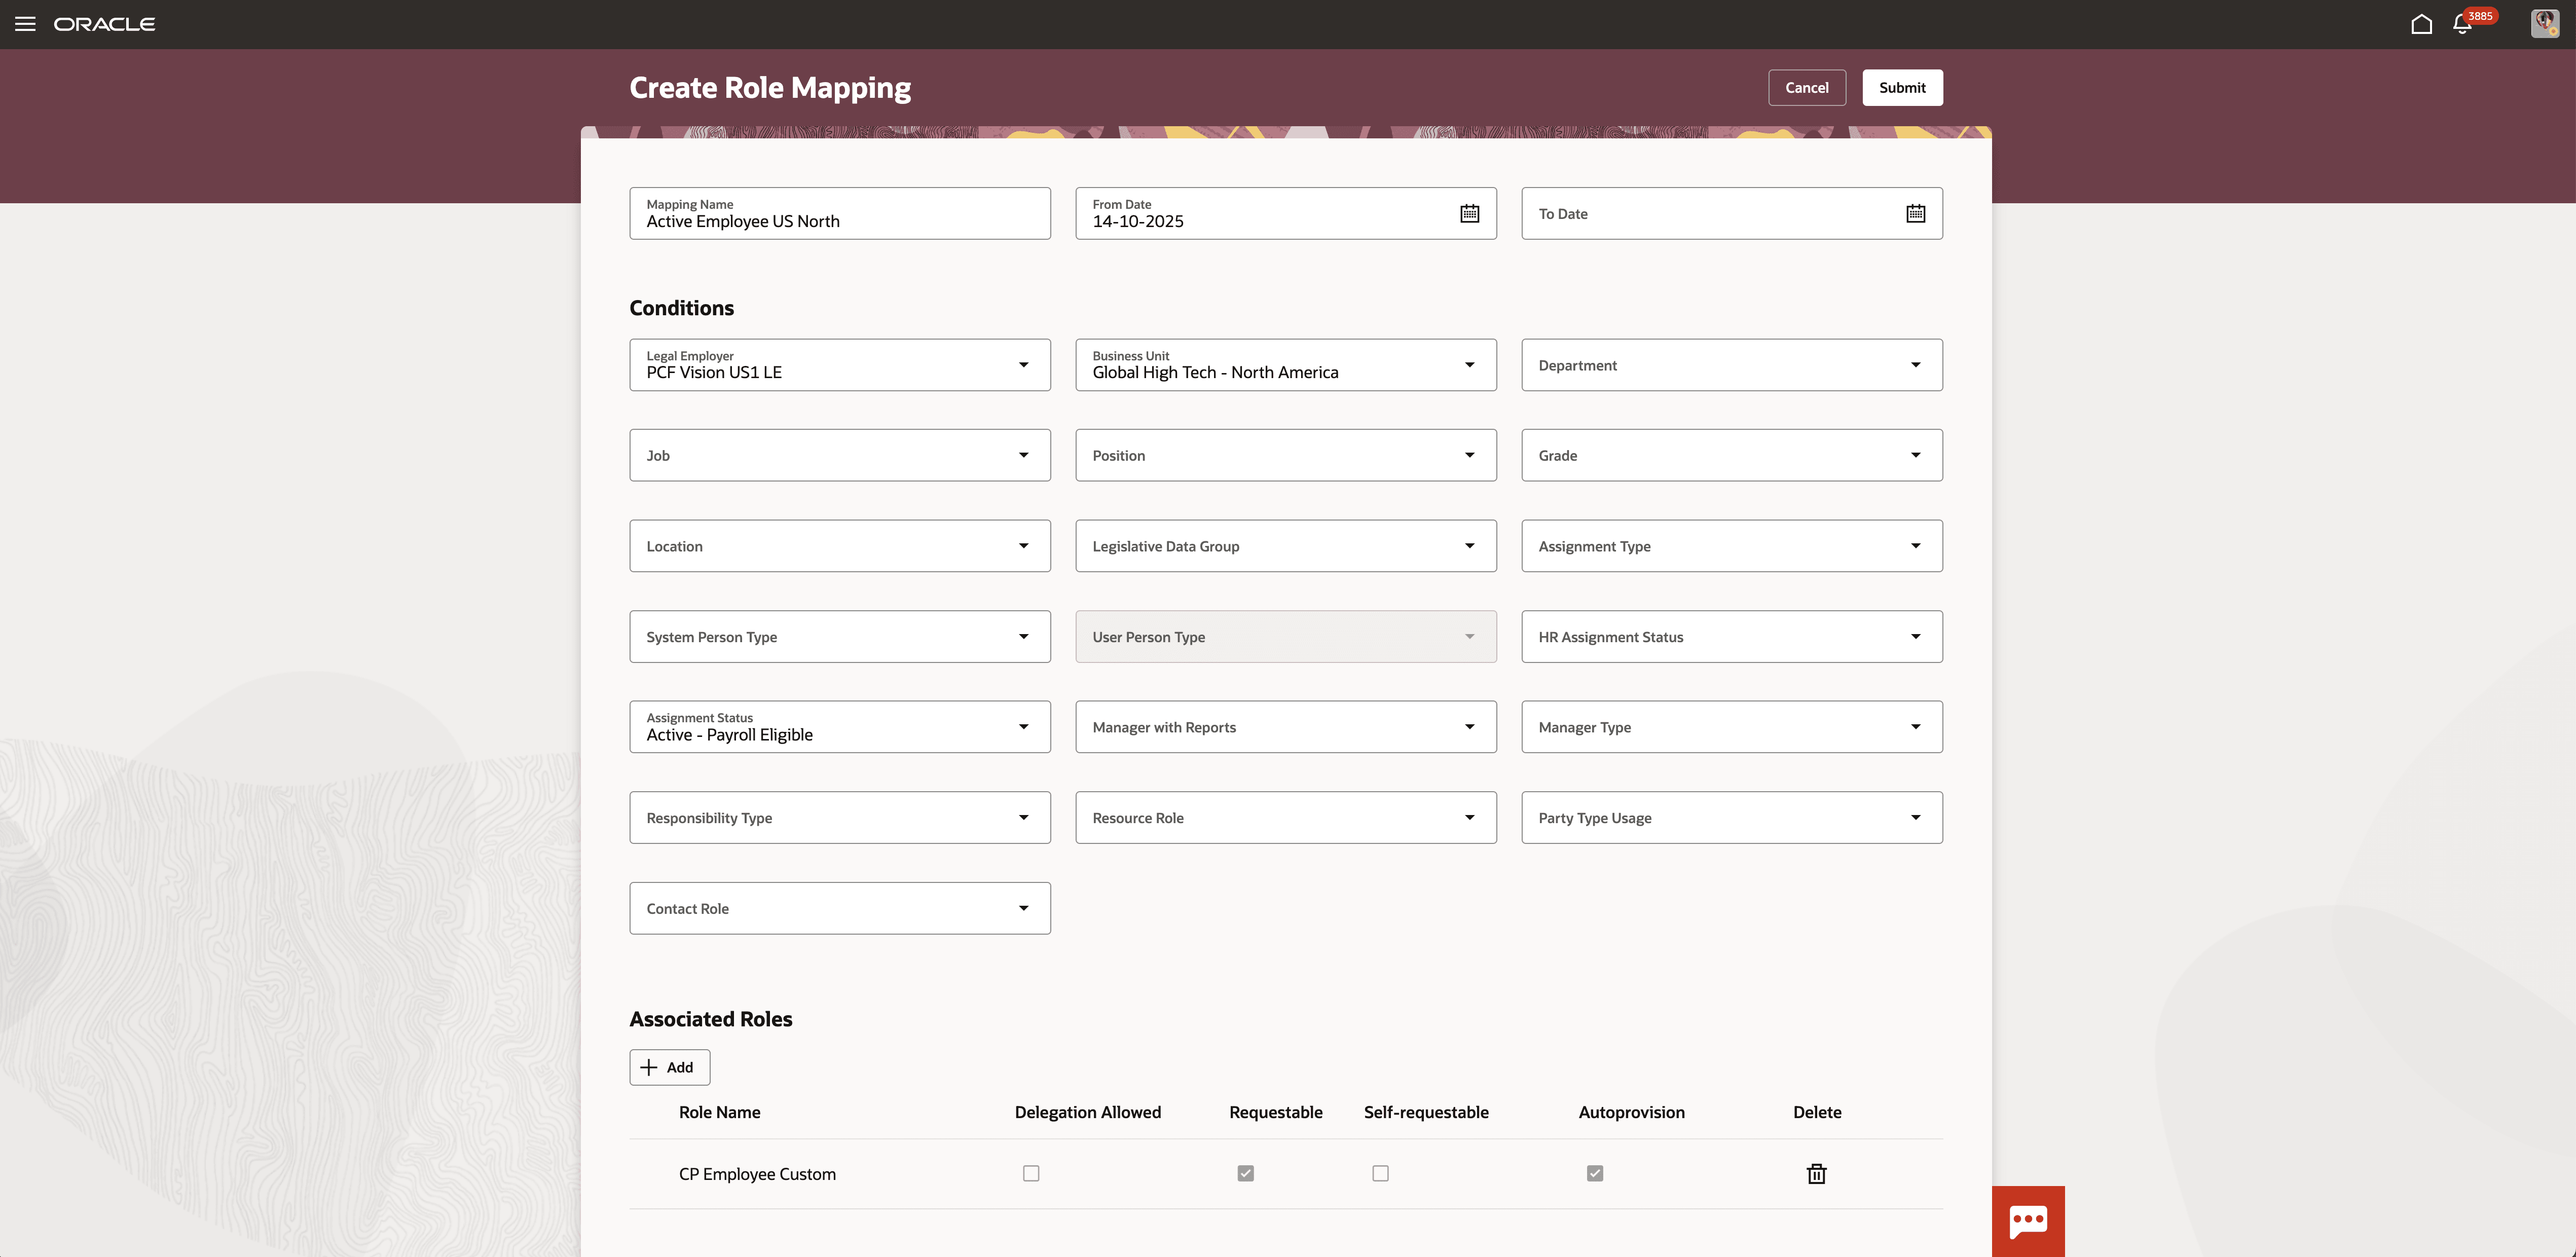Enable Delegation Allowed for CP Employee Custom
The image size is (2576, 1257).
[1031, 1173]
